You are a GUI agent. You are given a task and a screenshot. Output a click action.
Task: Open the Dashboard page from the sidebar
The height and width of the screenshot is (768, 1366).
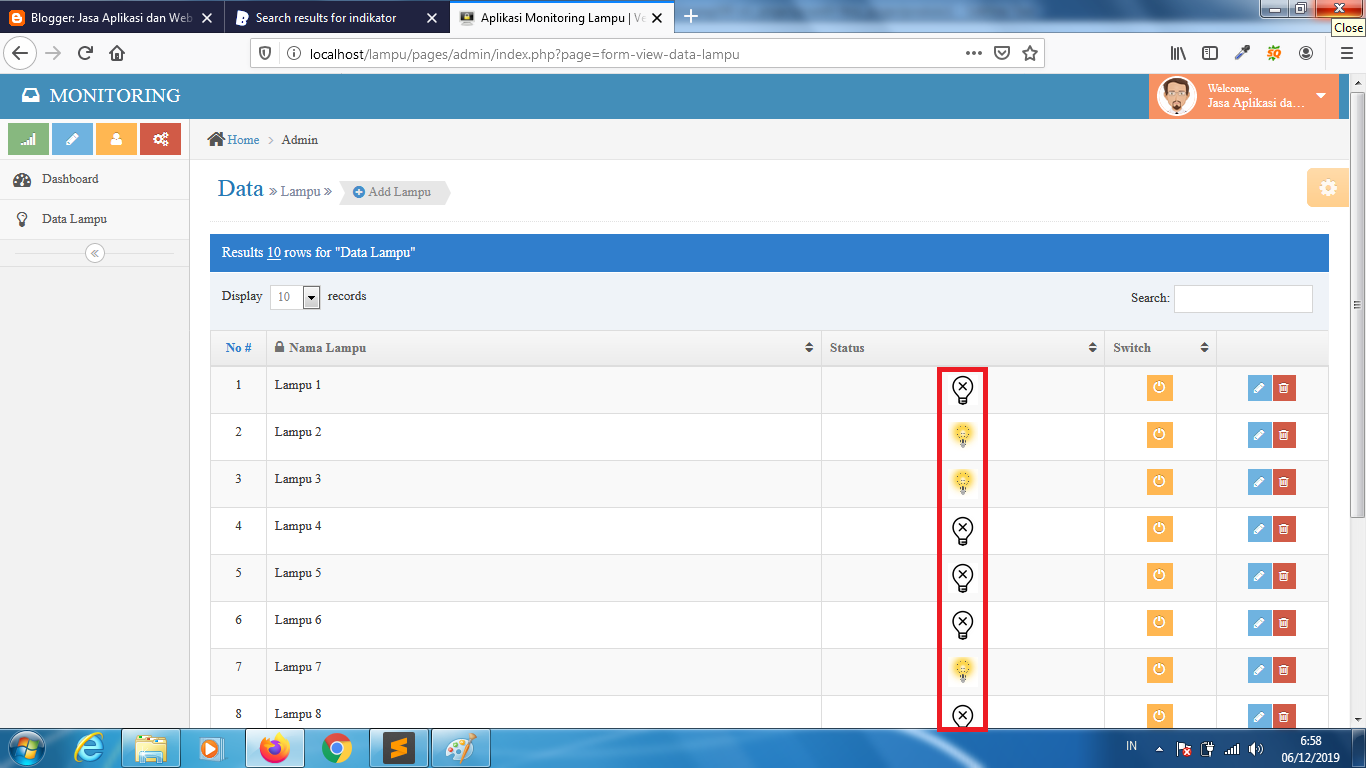tap(70, 179)
